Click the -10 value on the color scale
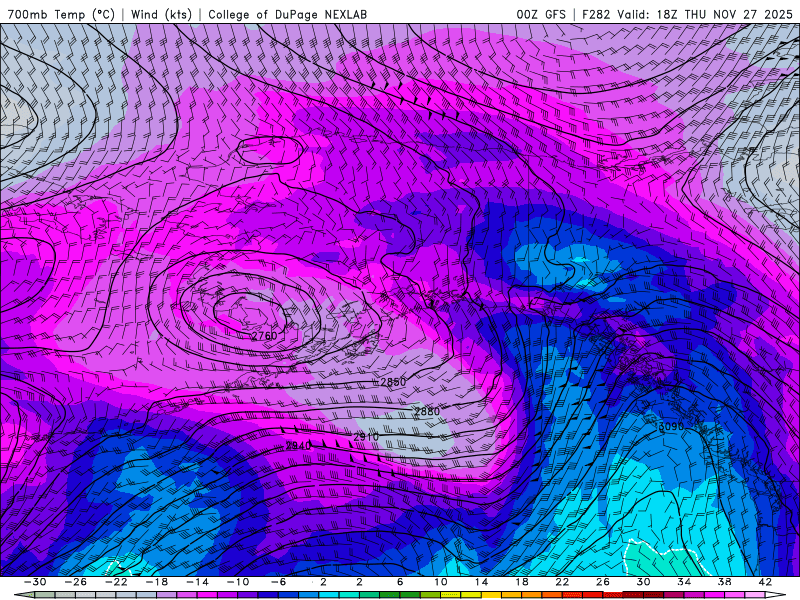 tap(237, 582)
